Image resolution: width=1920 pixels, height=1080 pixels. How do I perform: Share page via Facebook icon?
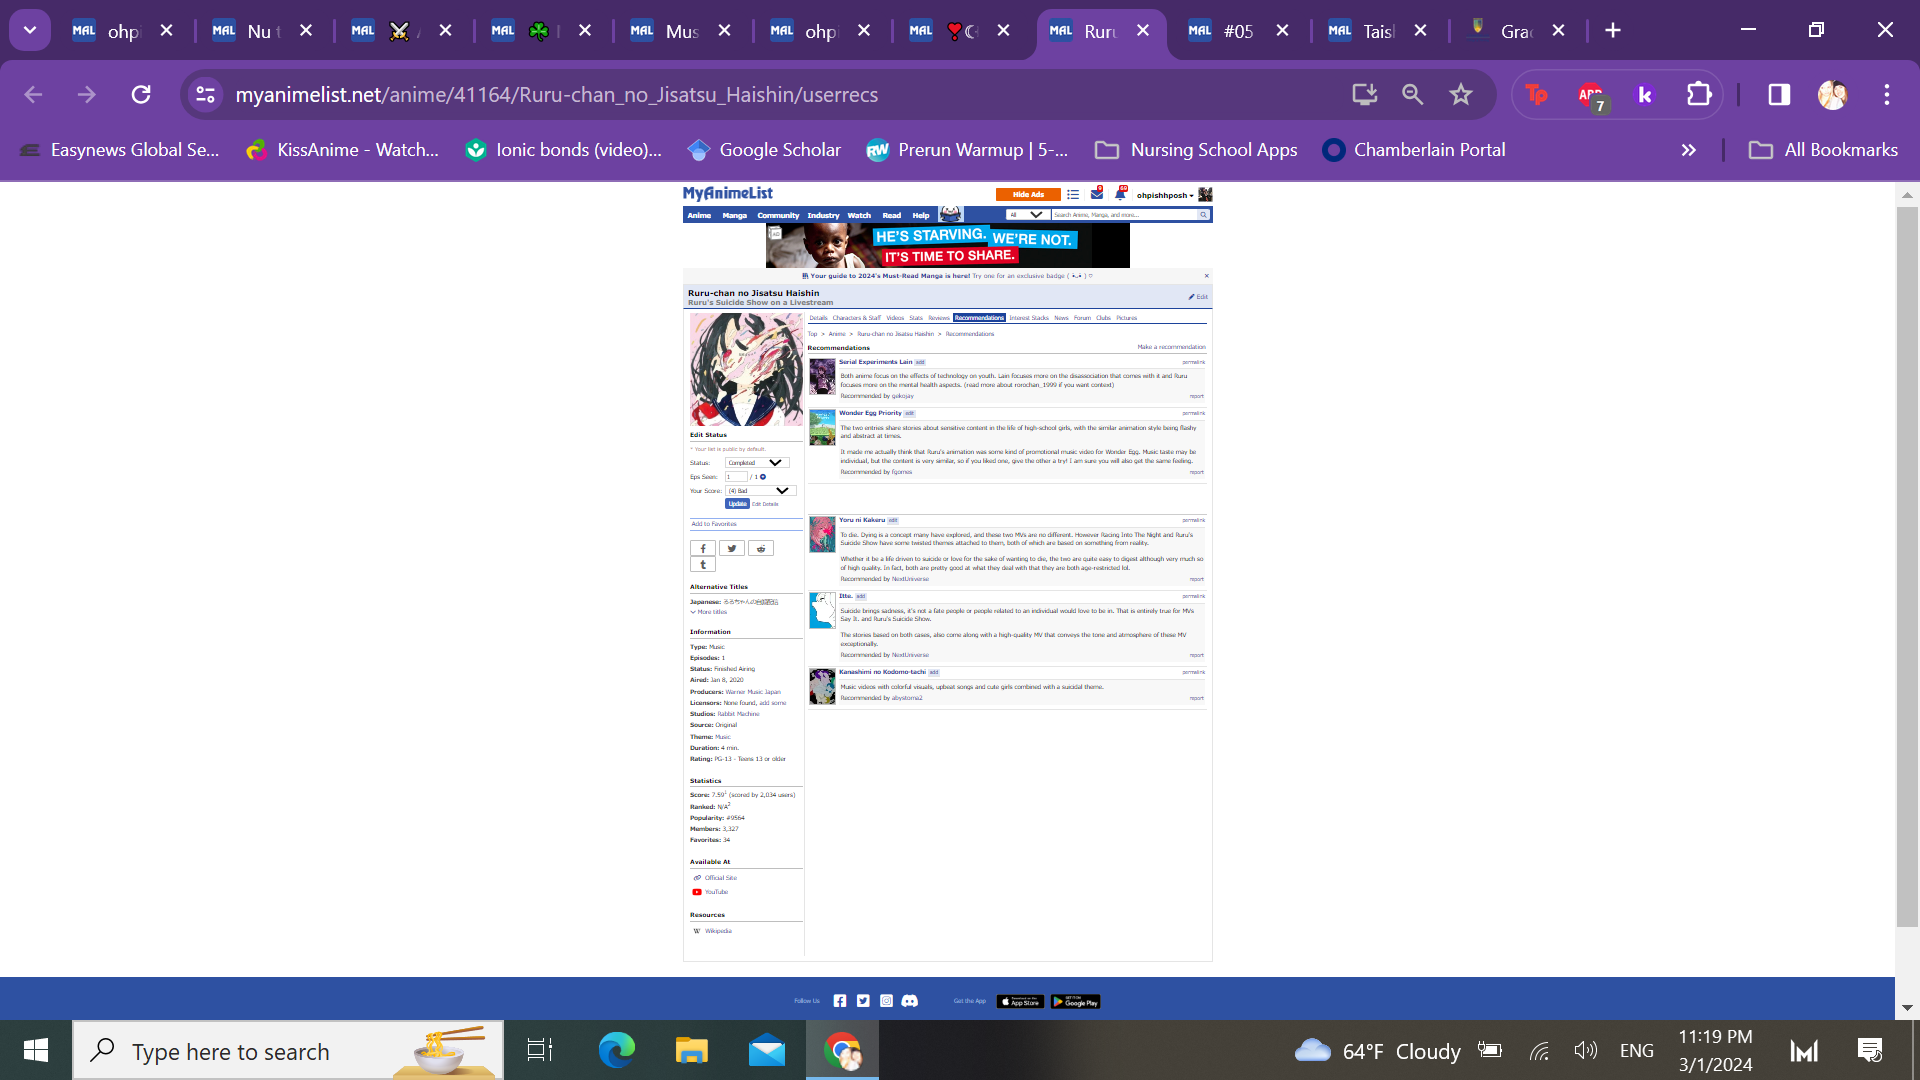(703, 549)
